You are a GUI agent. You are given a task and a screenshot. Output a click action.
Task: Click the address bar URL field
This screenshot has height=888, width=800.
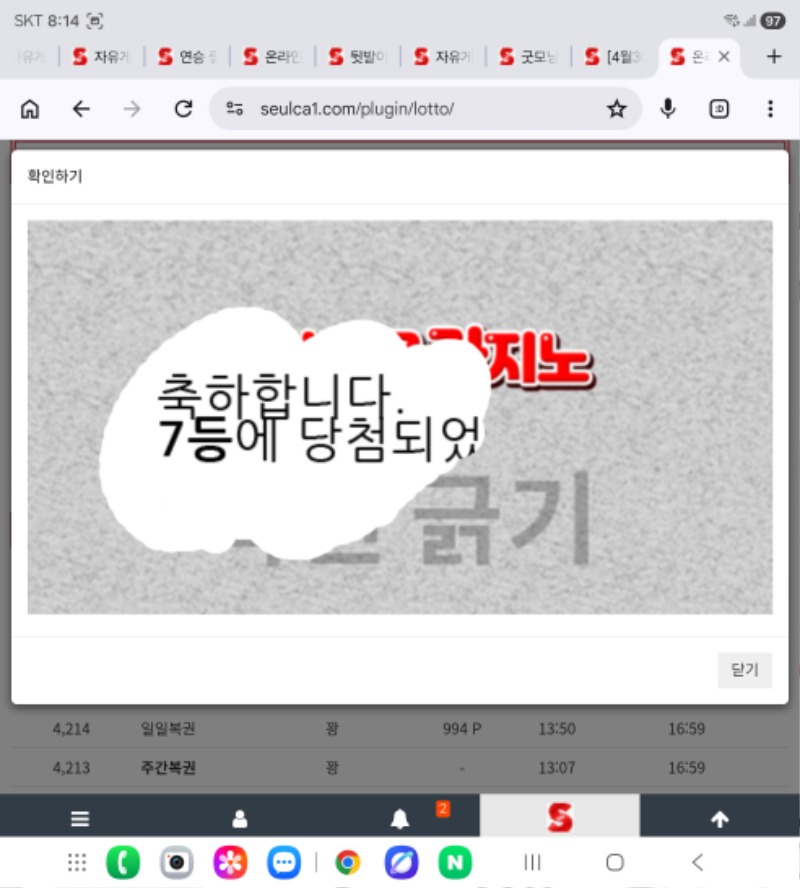tap(420, 109)
